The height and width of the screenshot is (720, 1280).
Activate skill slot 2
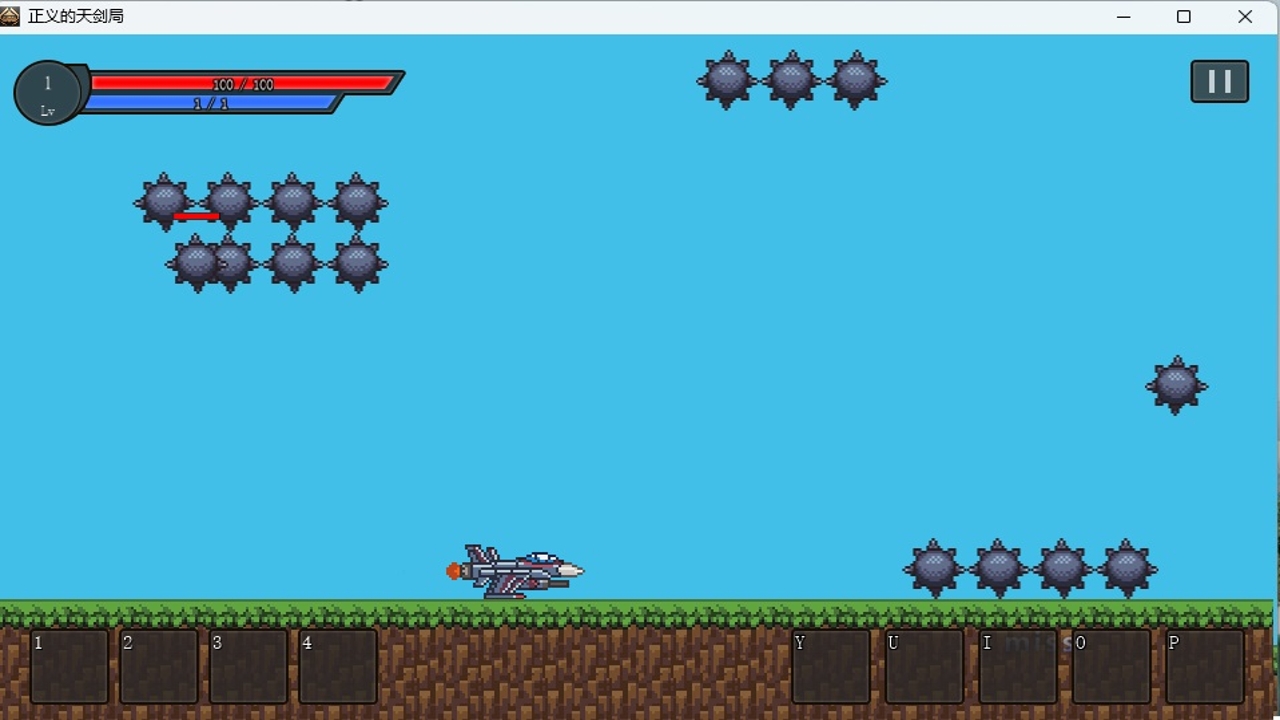(x=159, y=665)
